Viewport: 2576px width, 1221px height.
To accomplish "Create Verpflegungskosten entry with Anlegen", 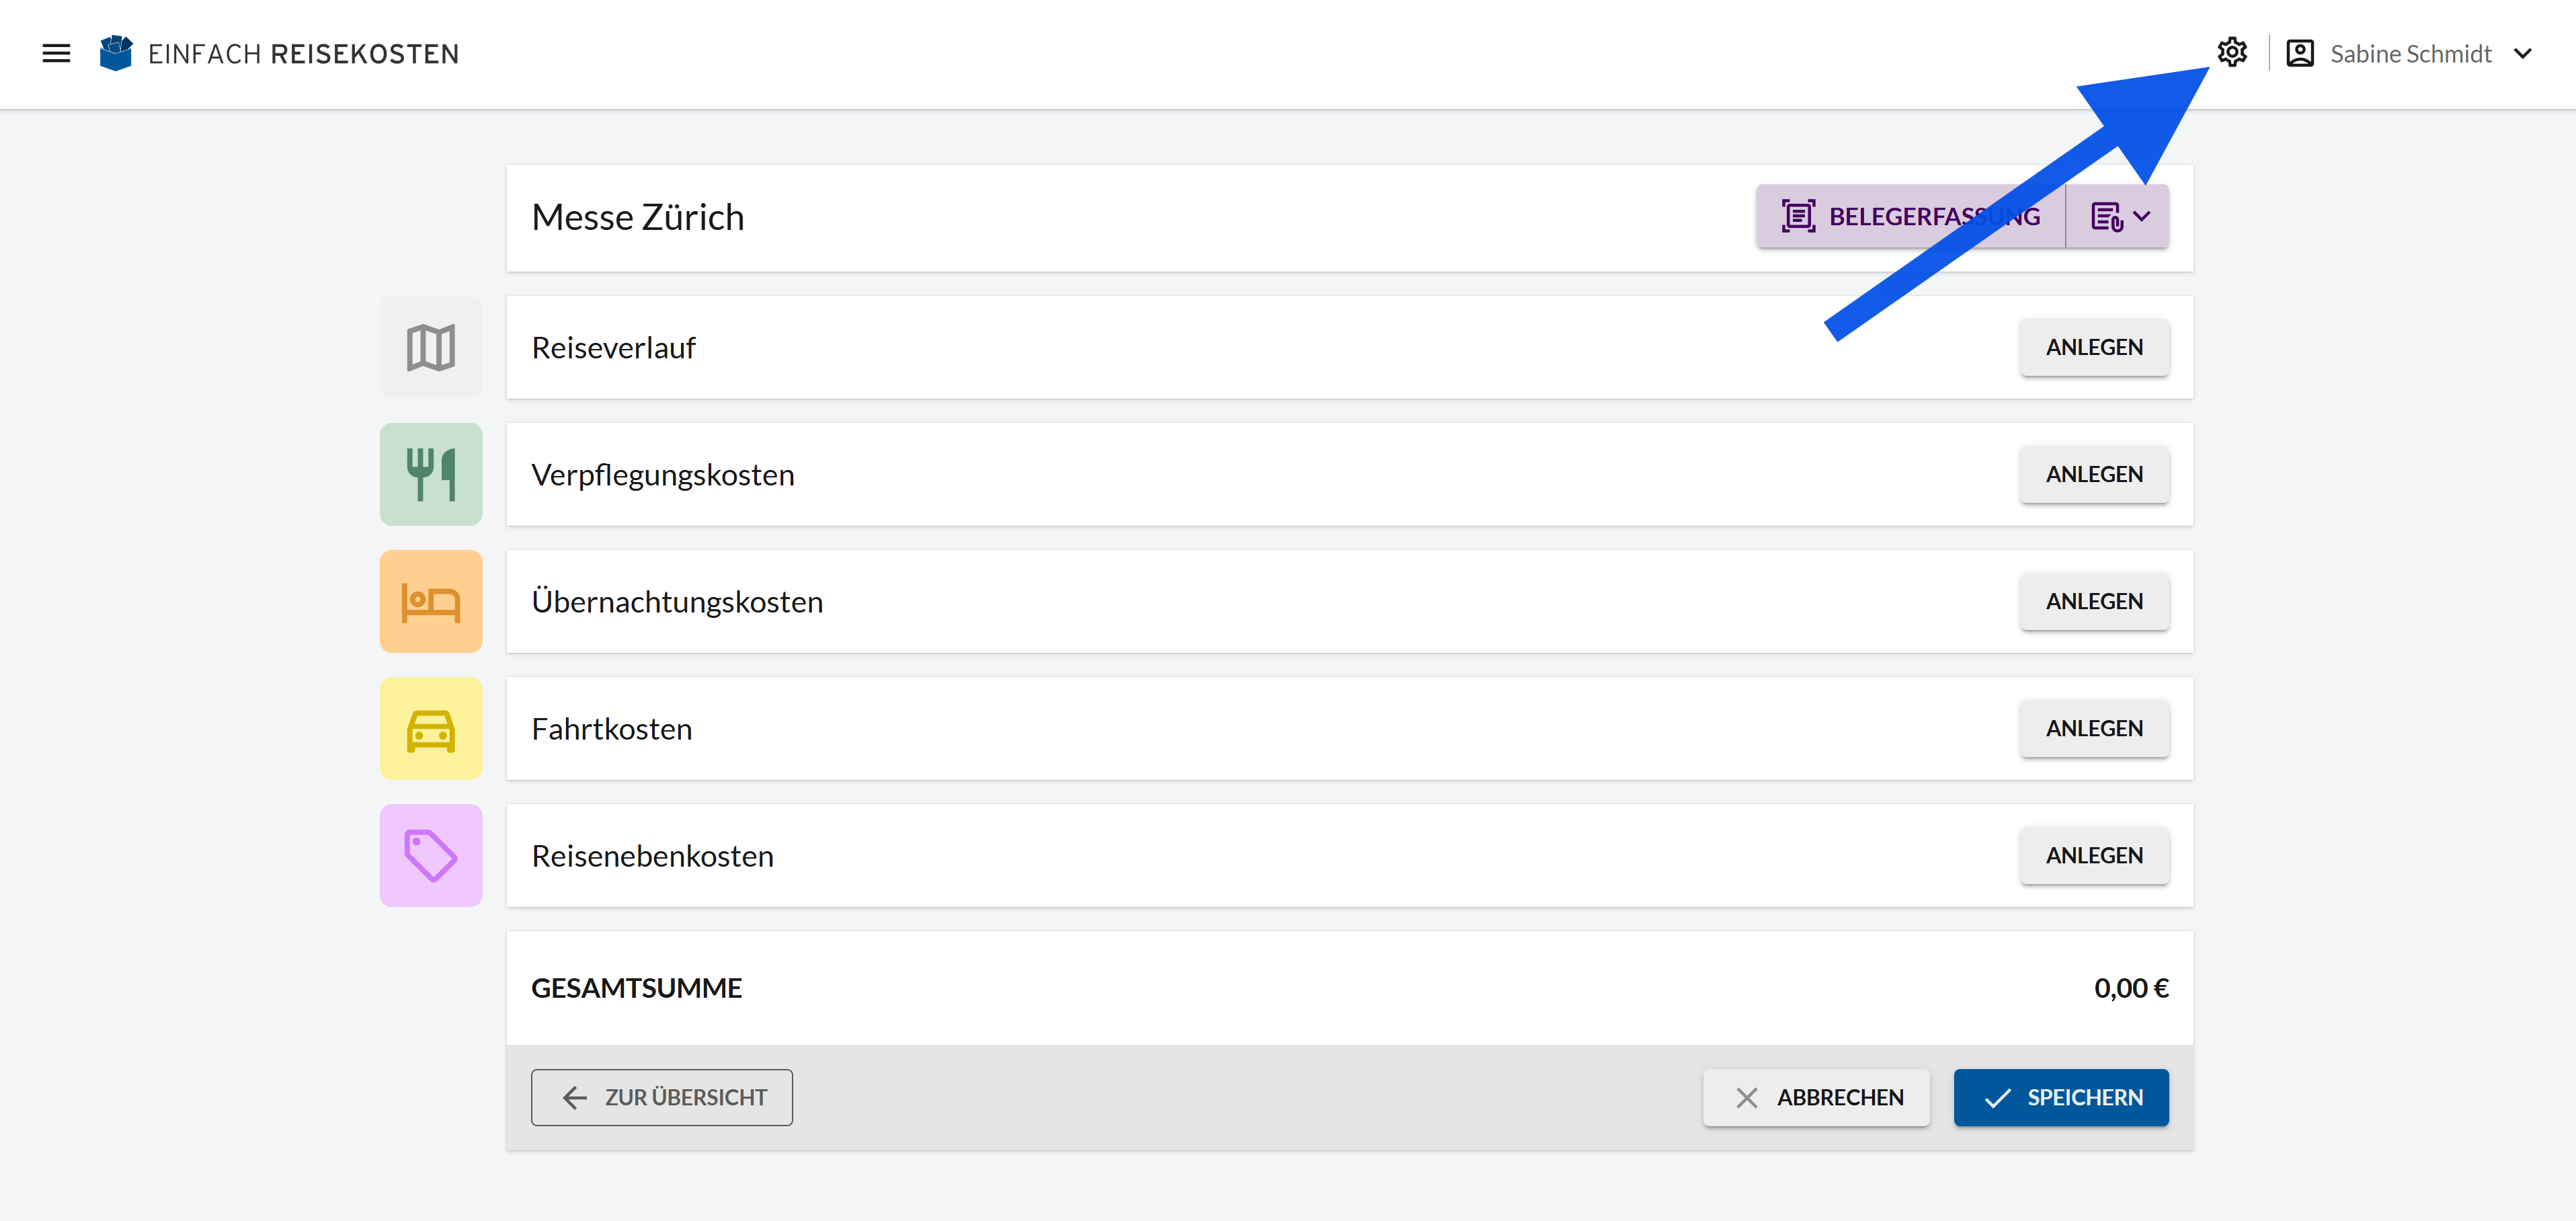I will click(2094, 474).
